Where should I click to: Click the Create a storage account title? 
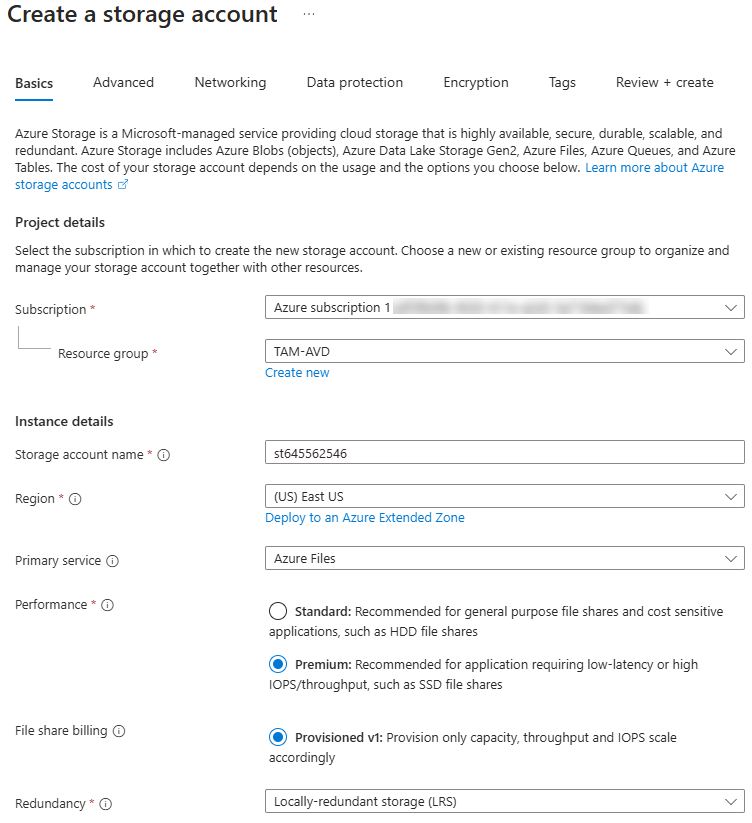point(142,14)
